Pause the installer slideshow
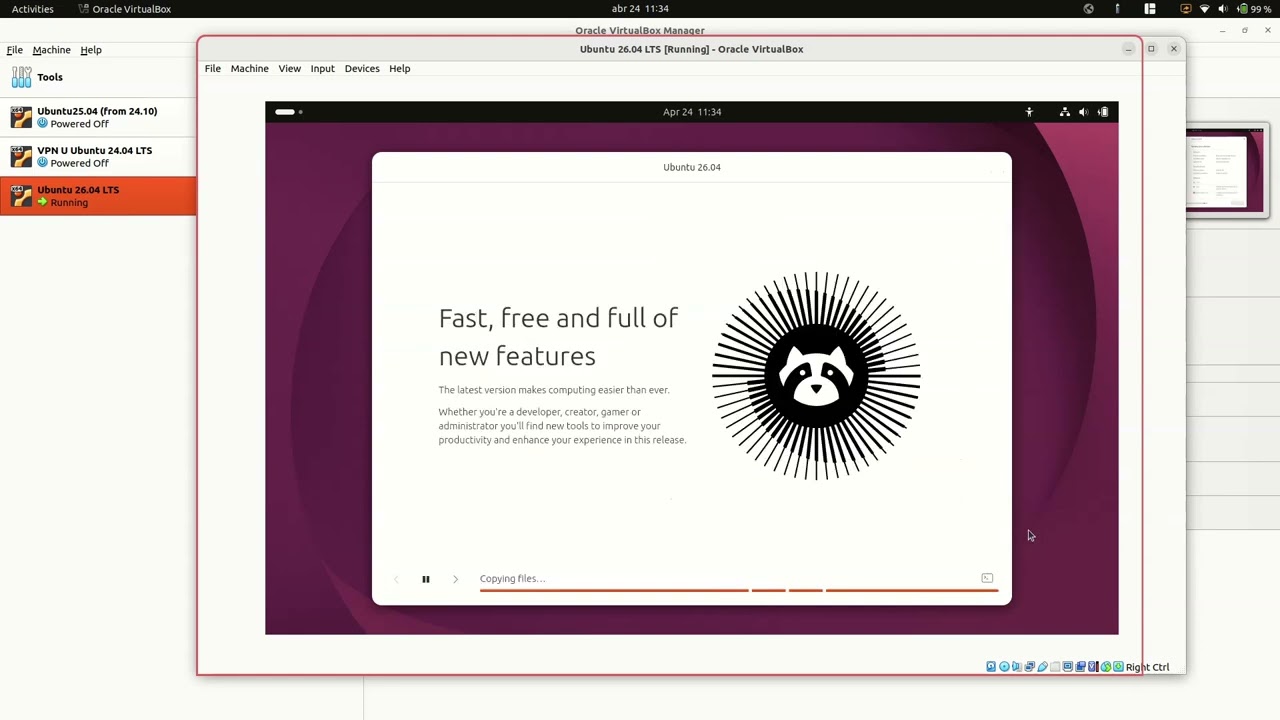Viewport: 1280px width, 720px height. (x=425, y=579)
